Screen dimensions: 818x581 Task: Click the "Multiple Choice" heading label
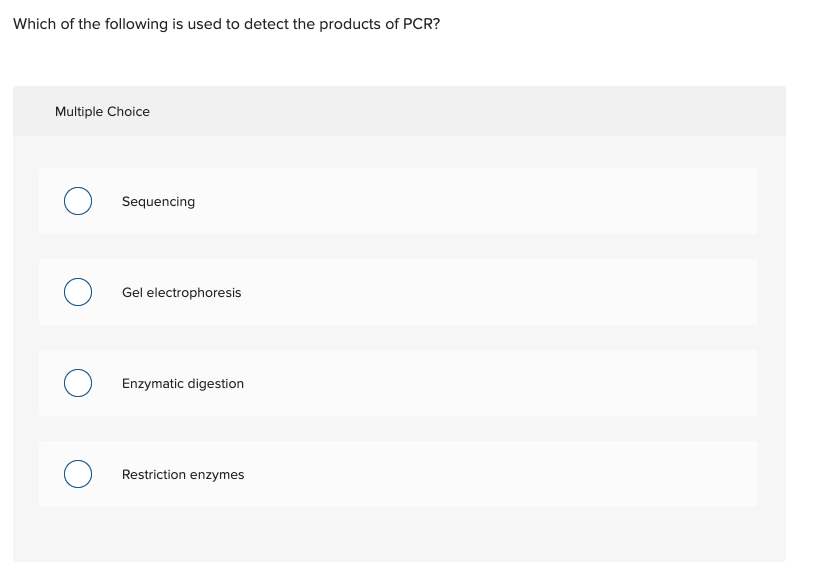(x=102, y=112)
